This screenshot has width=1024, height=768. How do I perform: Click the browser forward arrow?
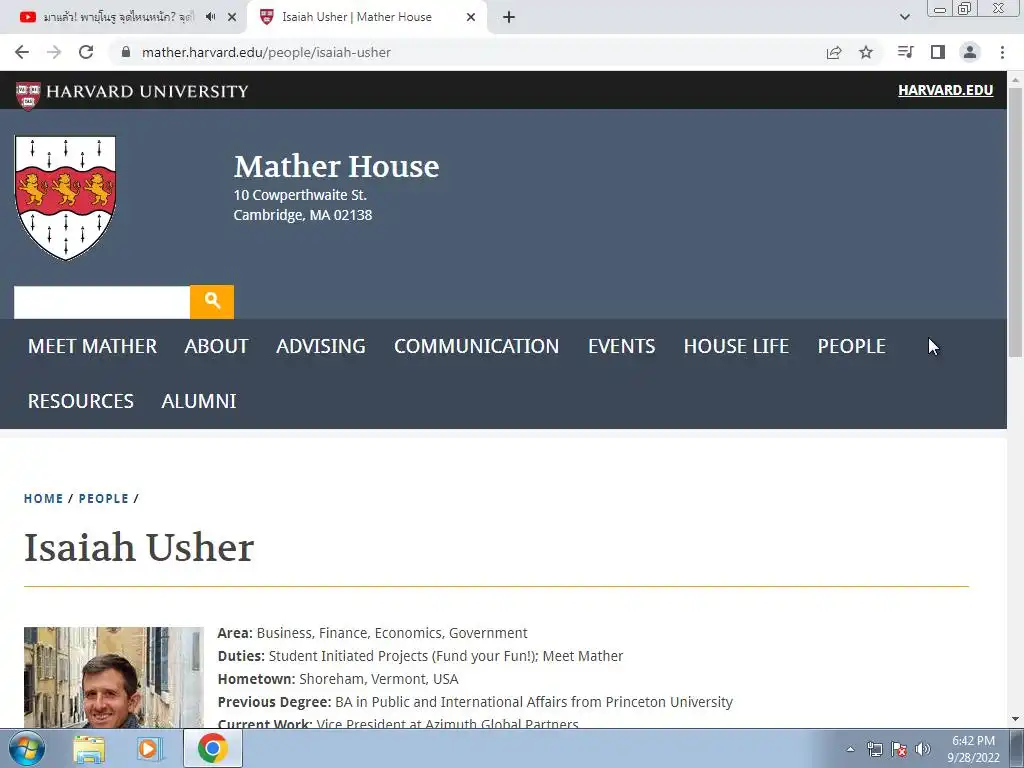click(x=54, y=52)
